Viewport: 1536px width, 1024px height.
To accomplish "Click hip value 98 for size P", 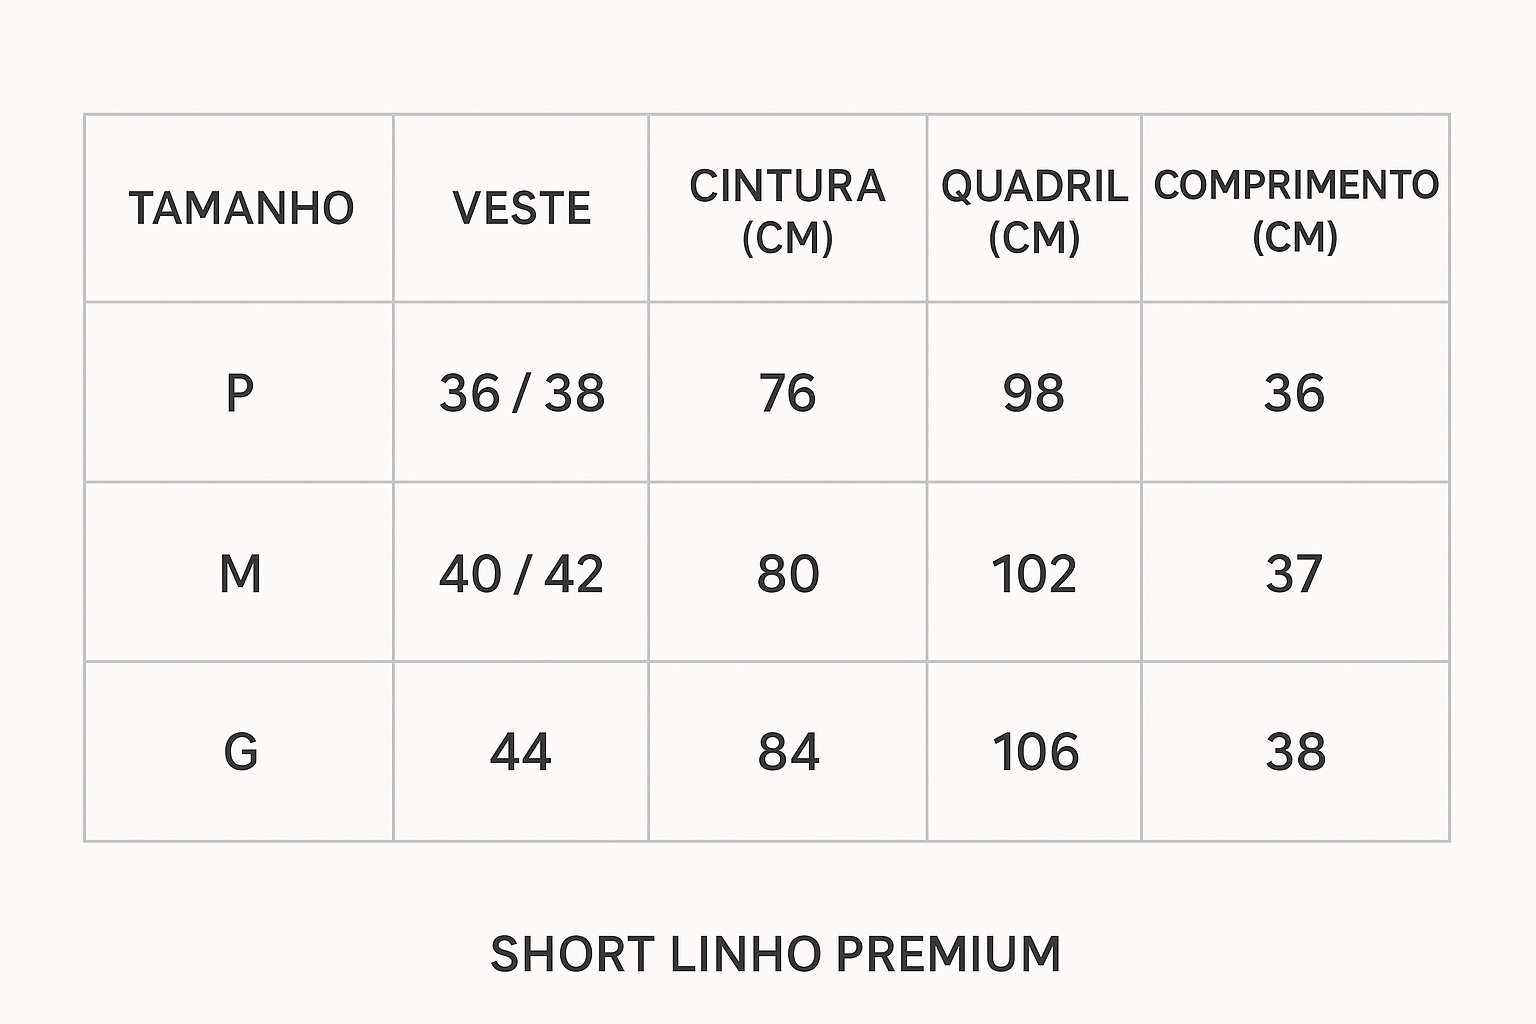I will pyautogui.click(x=1034, y=393).
